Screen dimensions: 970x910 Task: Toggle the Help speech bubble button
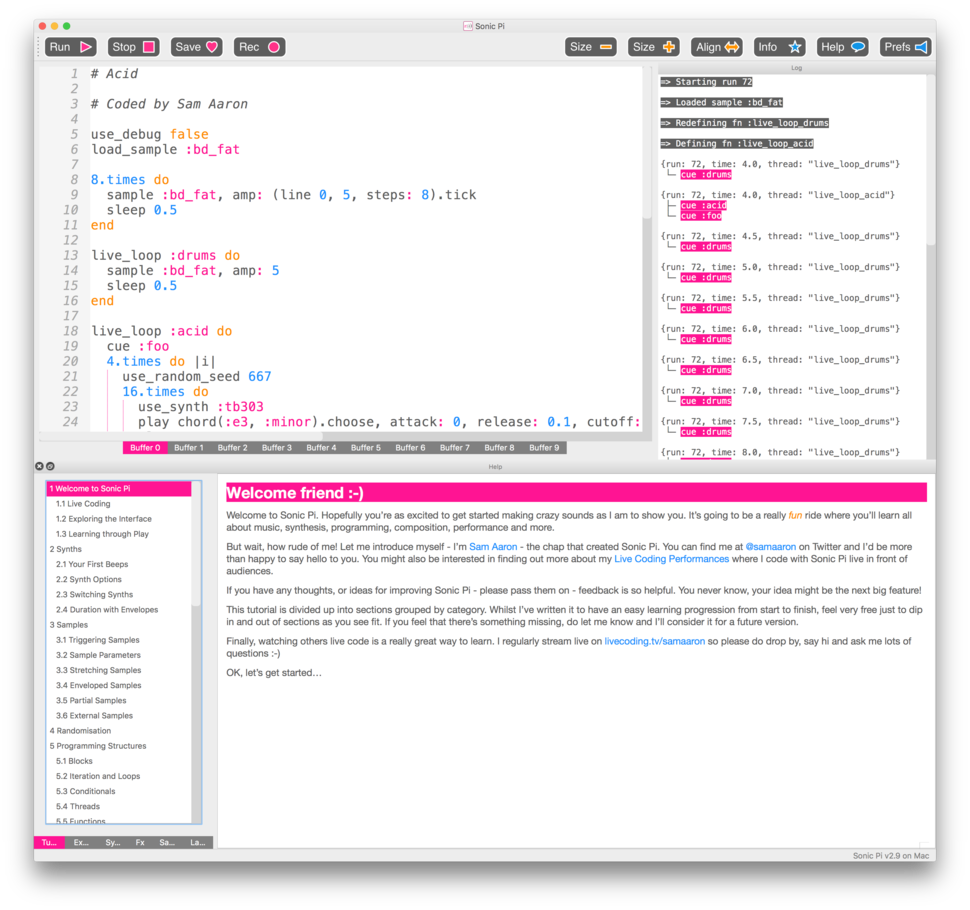coord(843,47)
